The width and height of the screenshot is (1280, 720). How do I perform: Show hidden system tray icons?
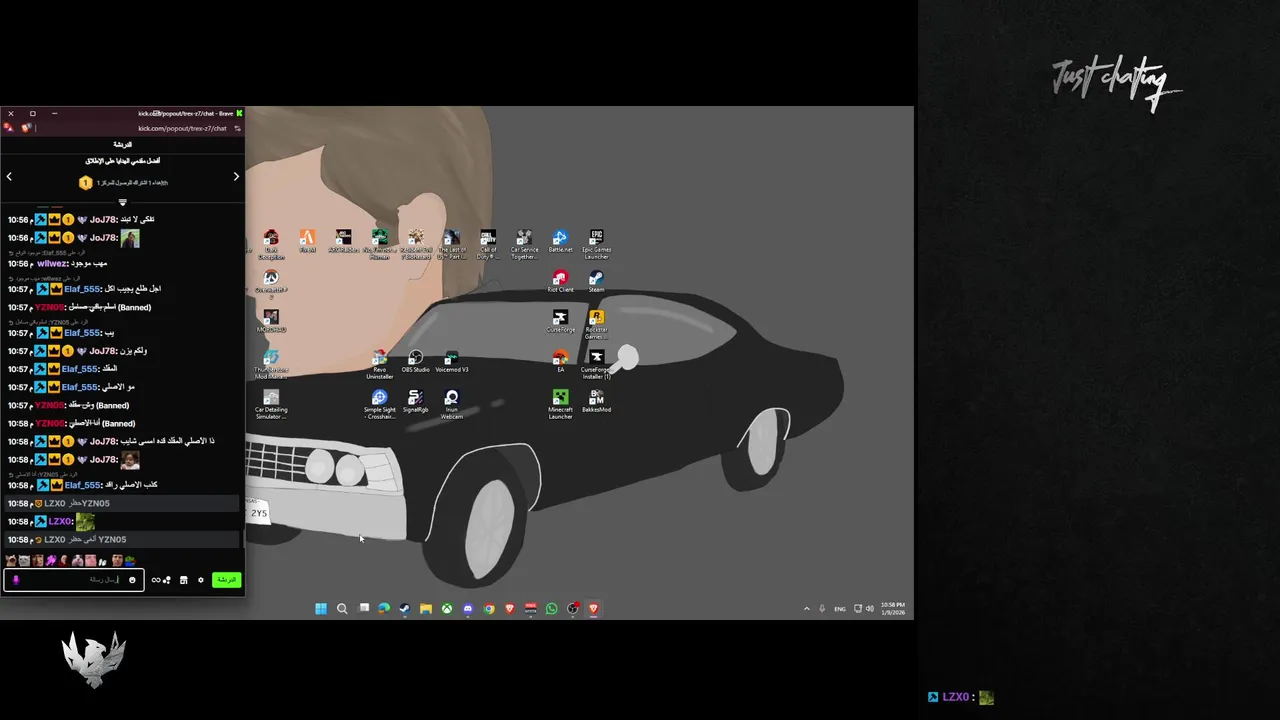(806, 608)
